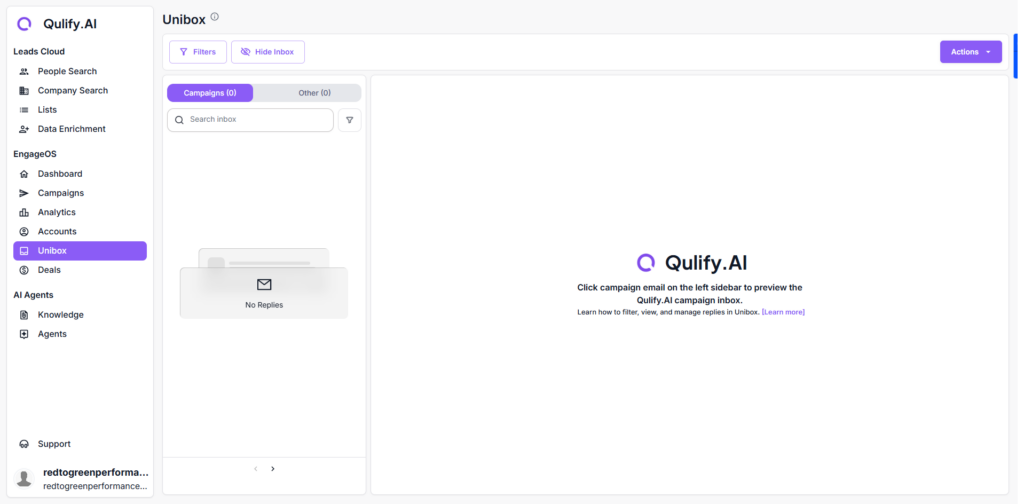Follow the [Learn more] link
This screenshot has width=1024, height=504.
[783, 313]
